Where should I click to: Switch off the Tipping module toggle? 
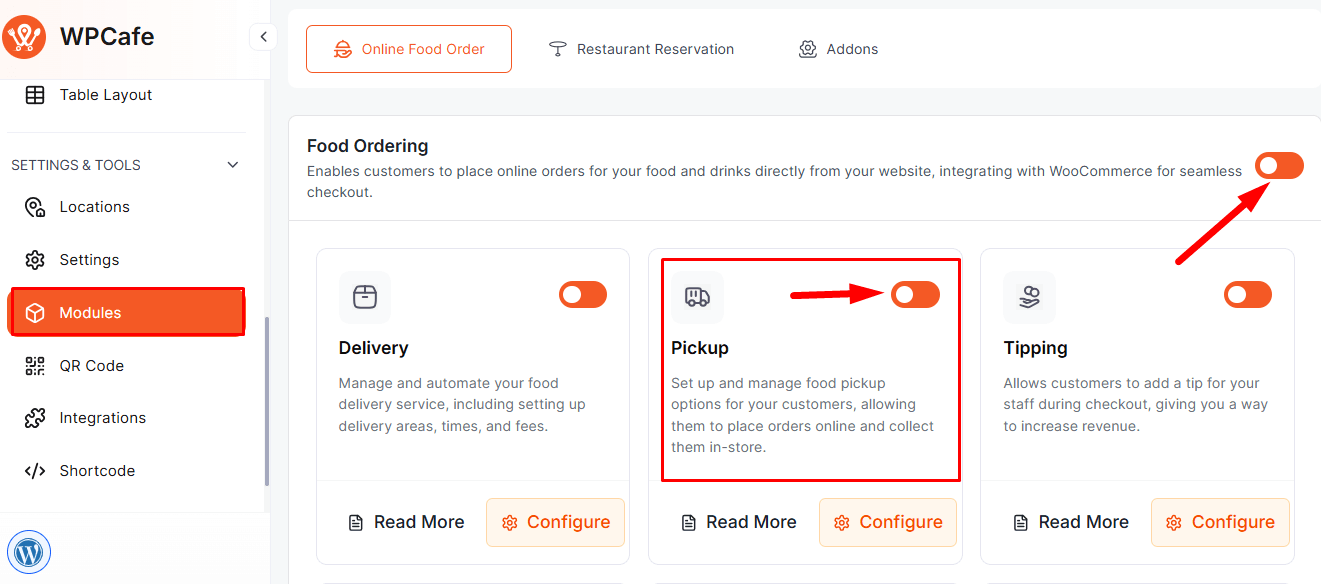(x=1247, y=294)
